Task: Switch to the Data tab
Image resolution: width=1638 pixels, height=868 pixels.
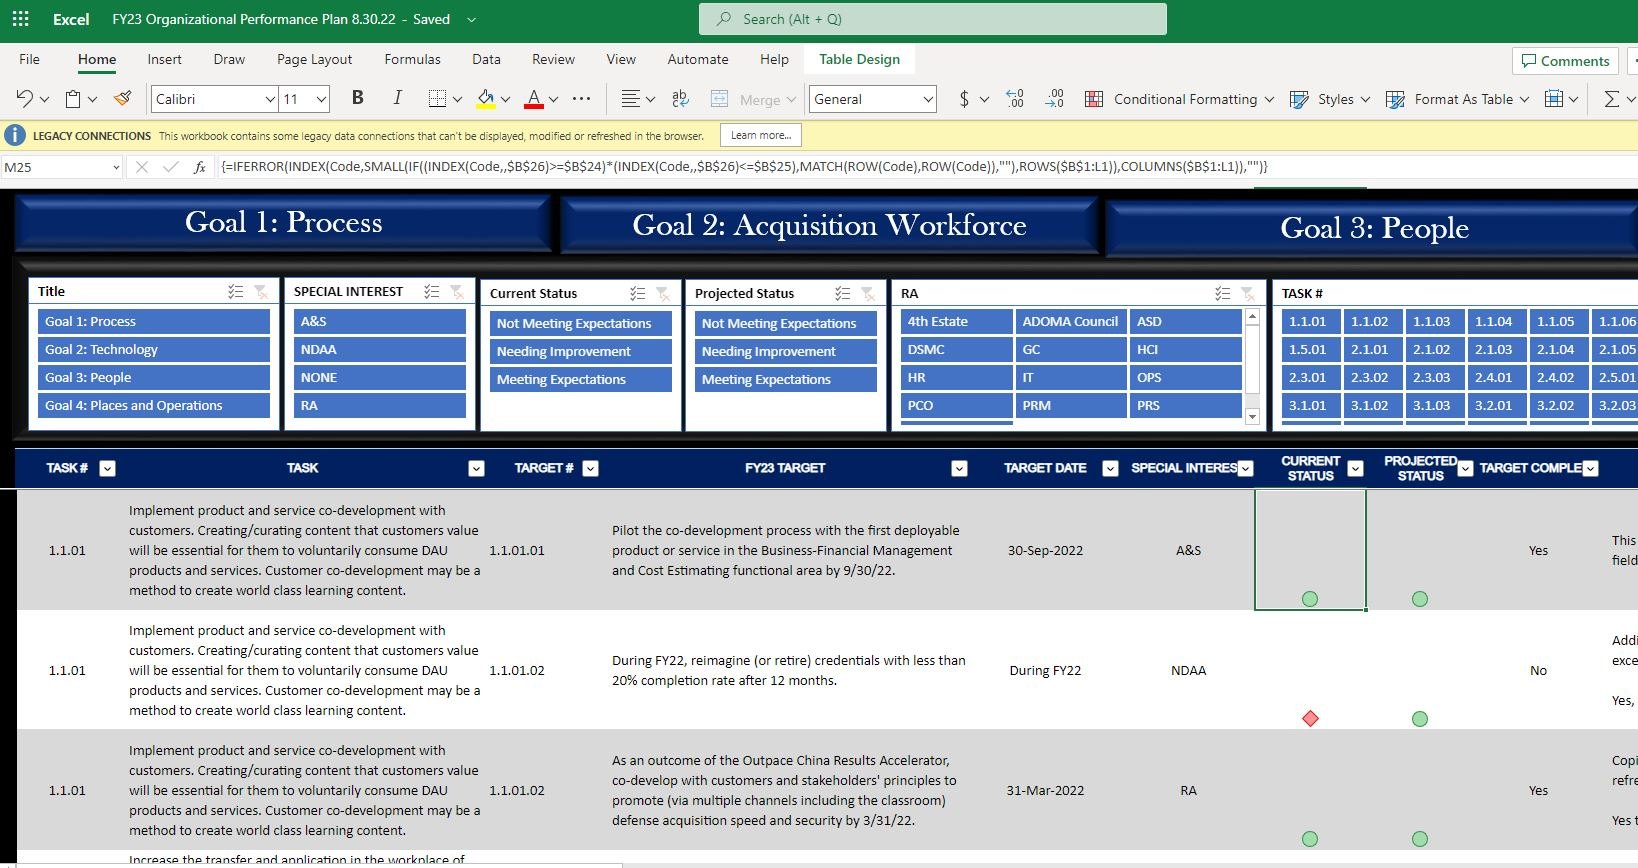Action: 486,59
